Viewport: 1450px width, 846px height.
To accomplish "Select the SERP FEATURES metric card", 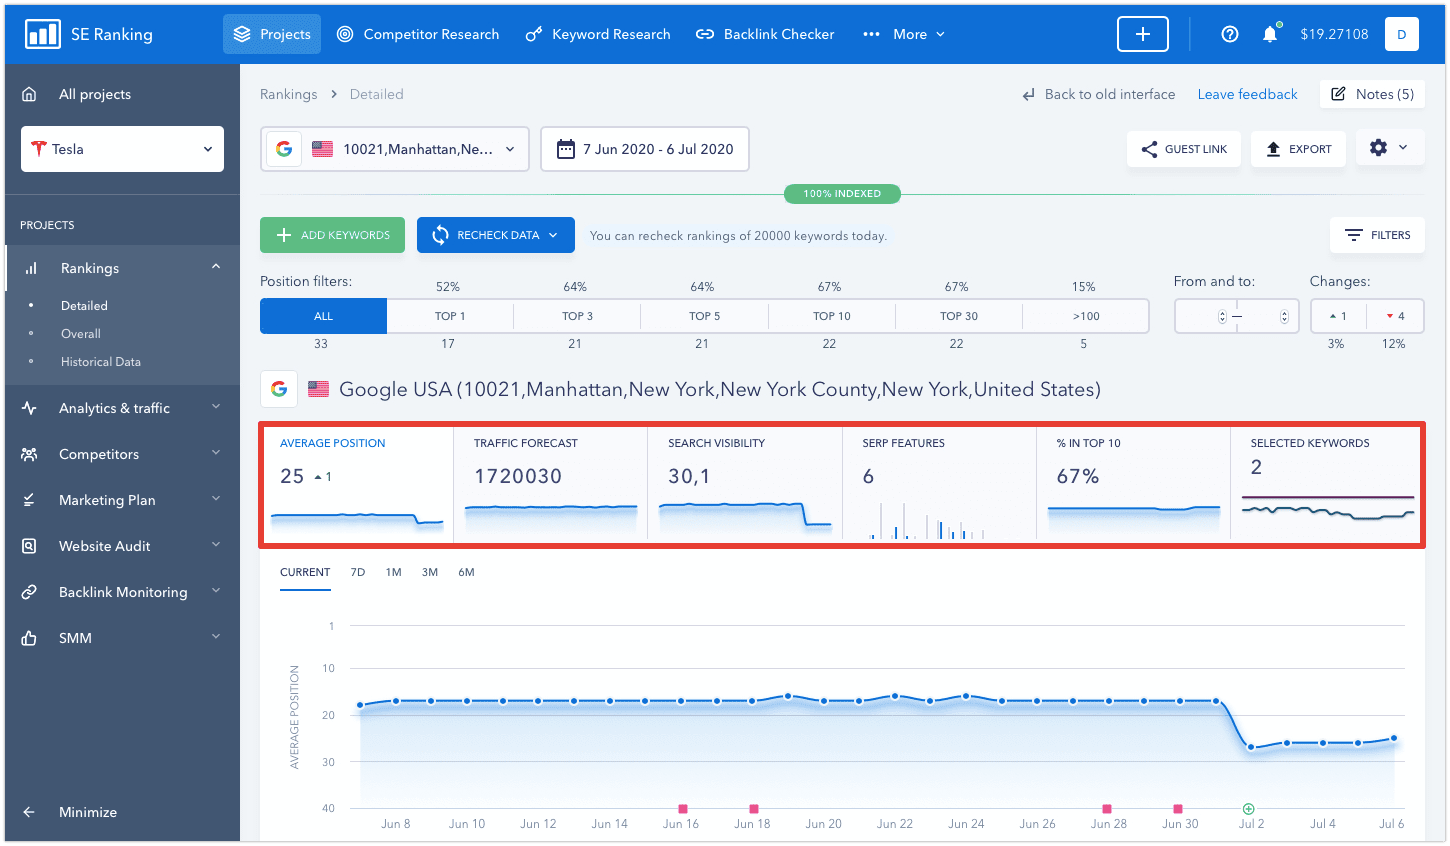I will 939,485.
